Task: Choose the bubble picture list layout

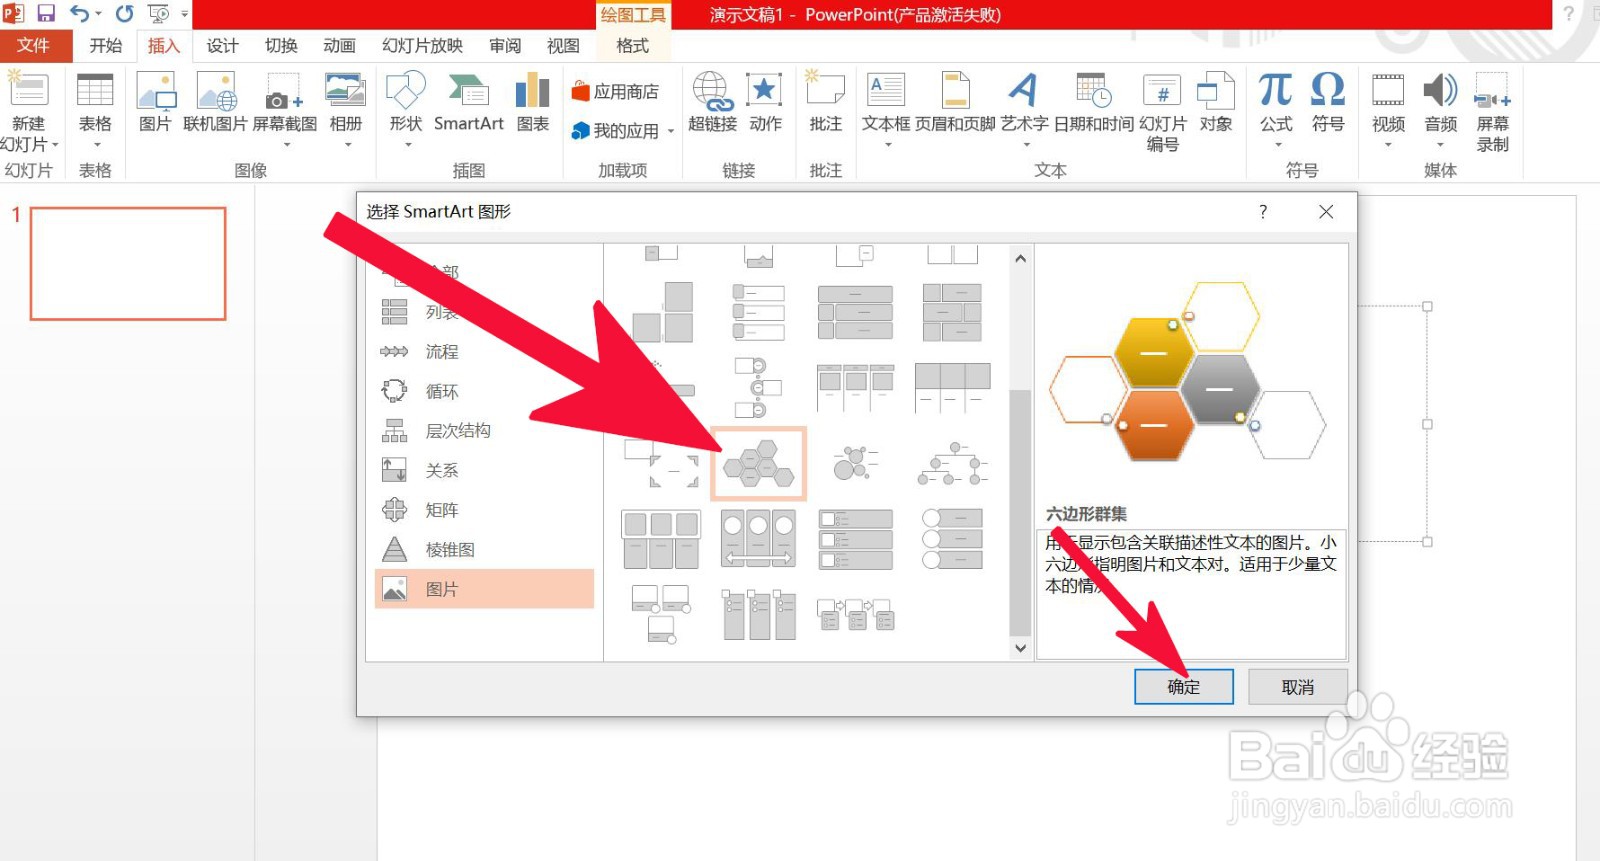Action: tap(856, 464)
